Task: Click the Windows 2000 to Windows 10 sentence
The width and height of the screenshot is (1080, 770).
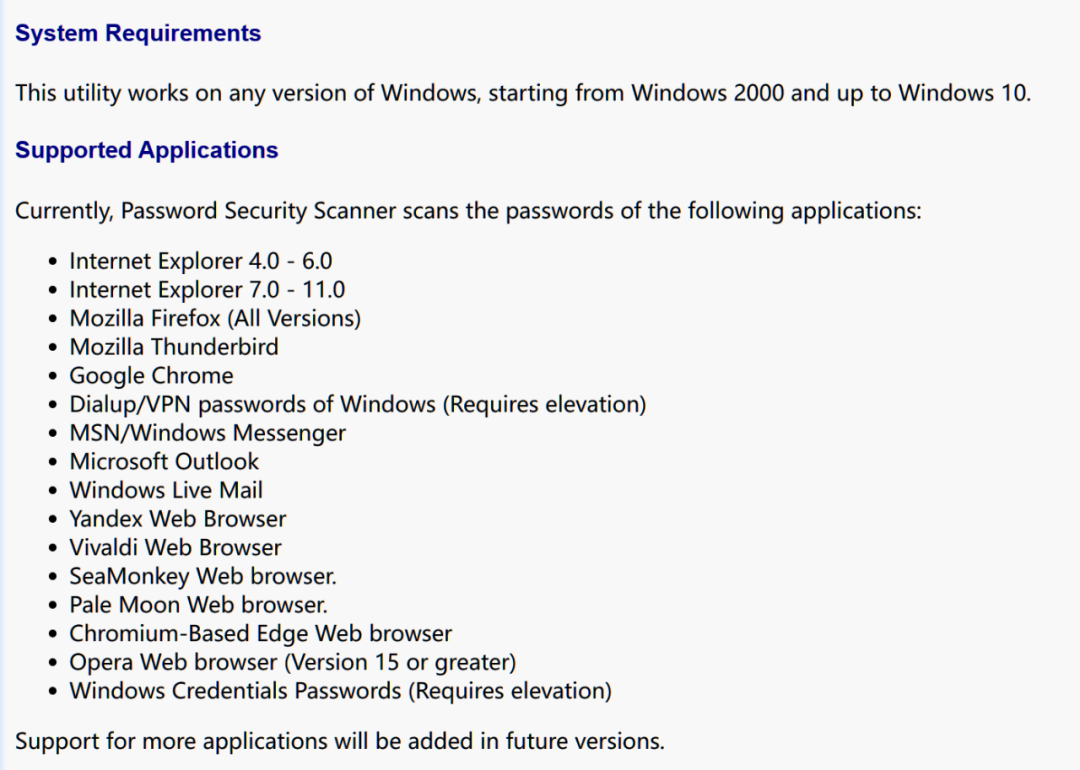Action: (x=522, y=93)
